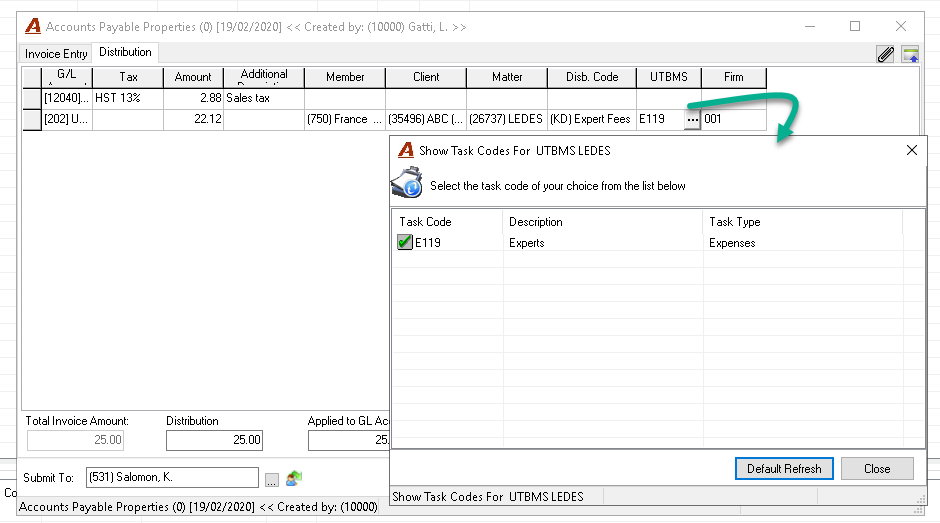This screenshot has height=523, width=940.
Task: Click the (26737) LEDES matter cell
Action: click(507, 119)
